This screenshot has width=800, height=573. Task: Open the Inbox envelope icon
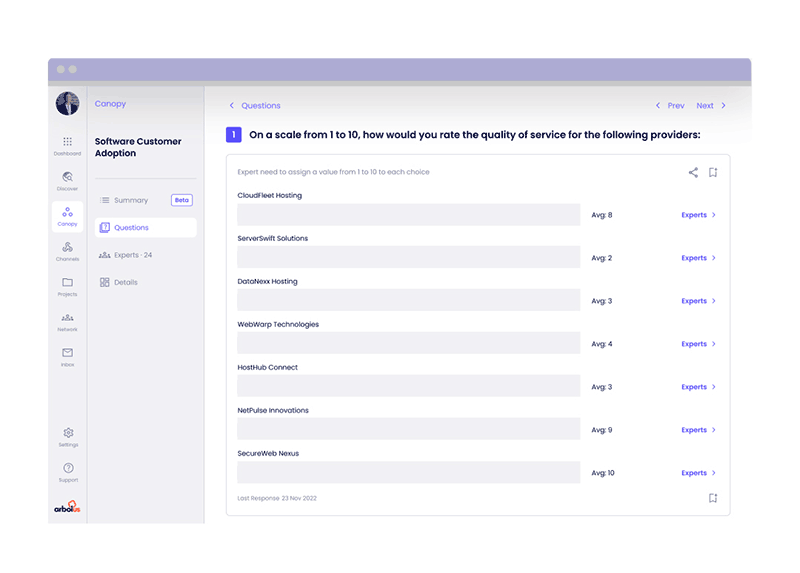click(67, 353)
